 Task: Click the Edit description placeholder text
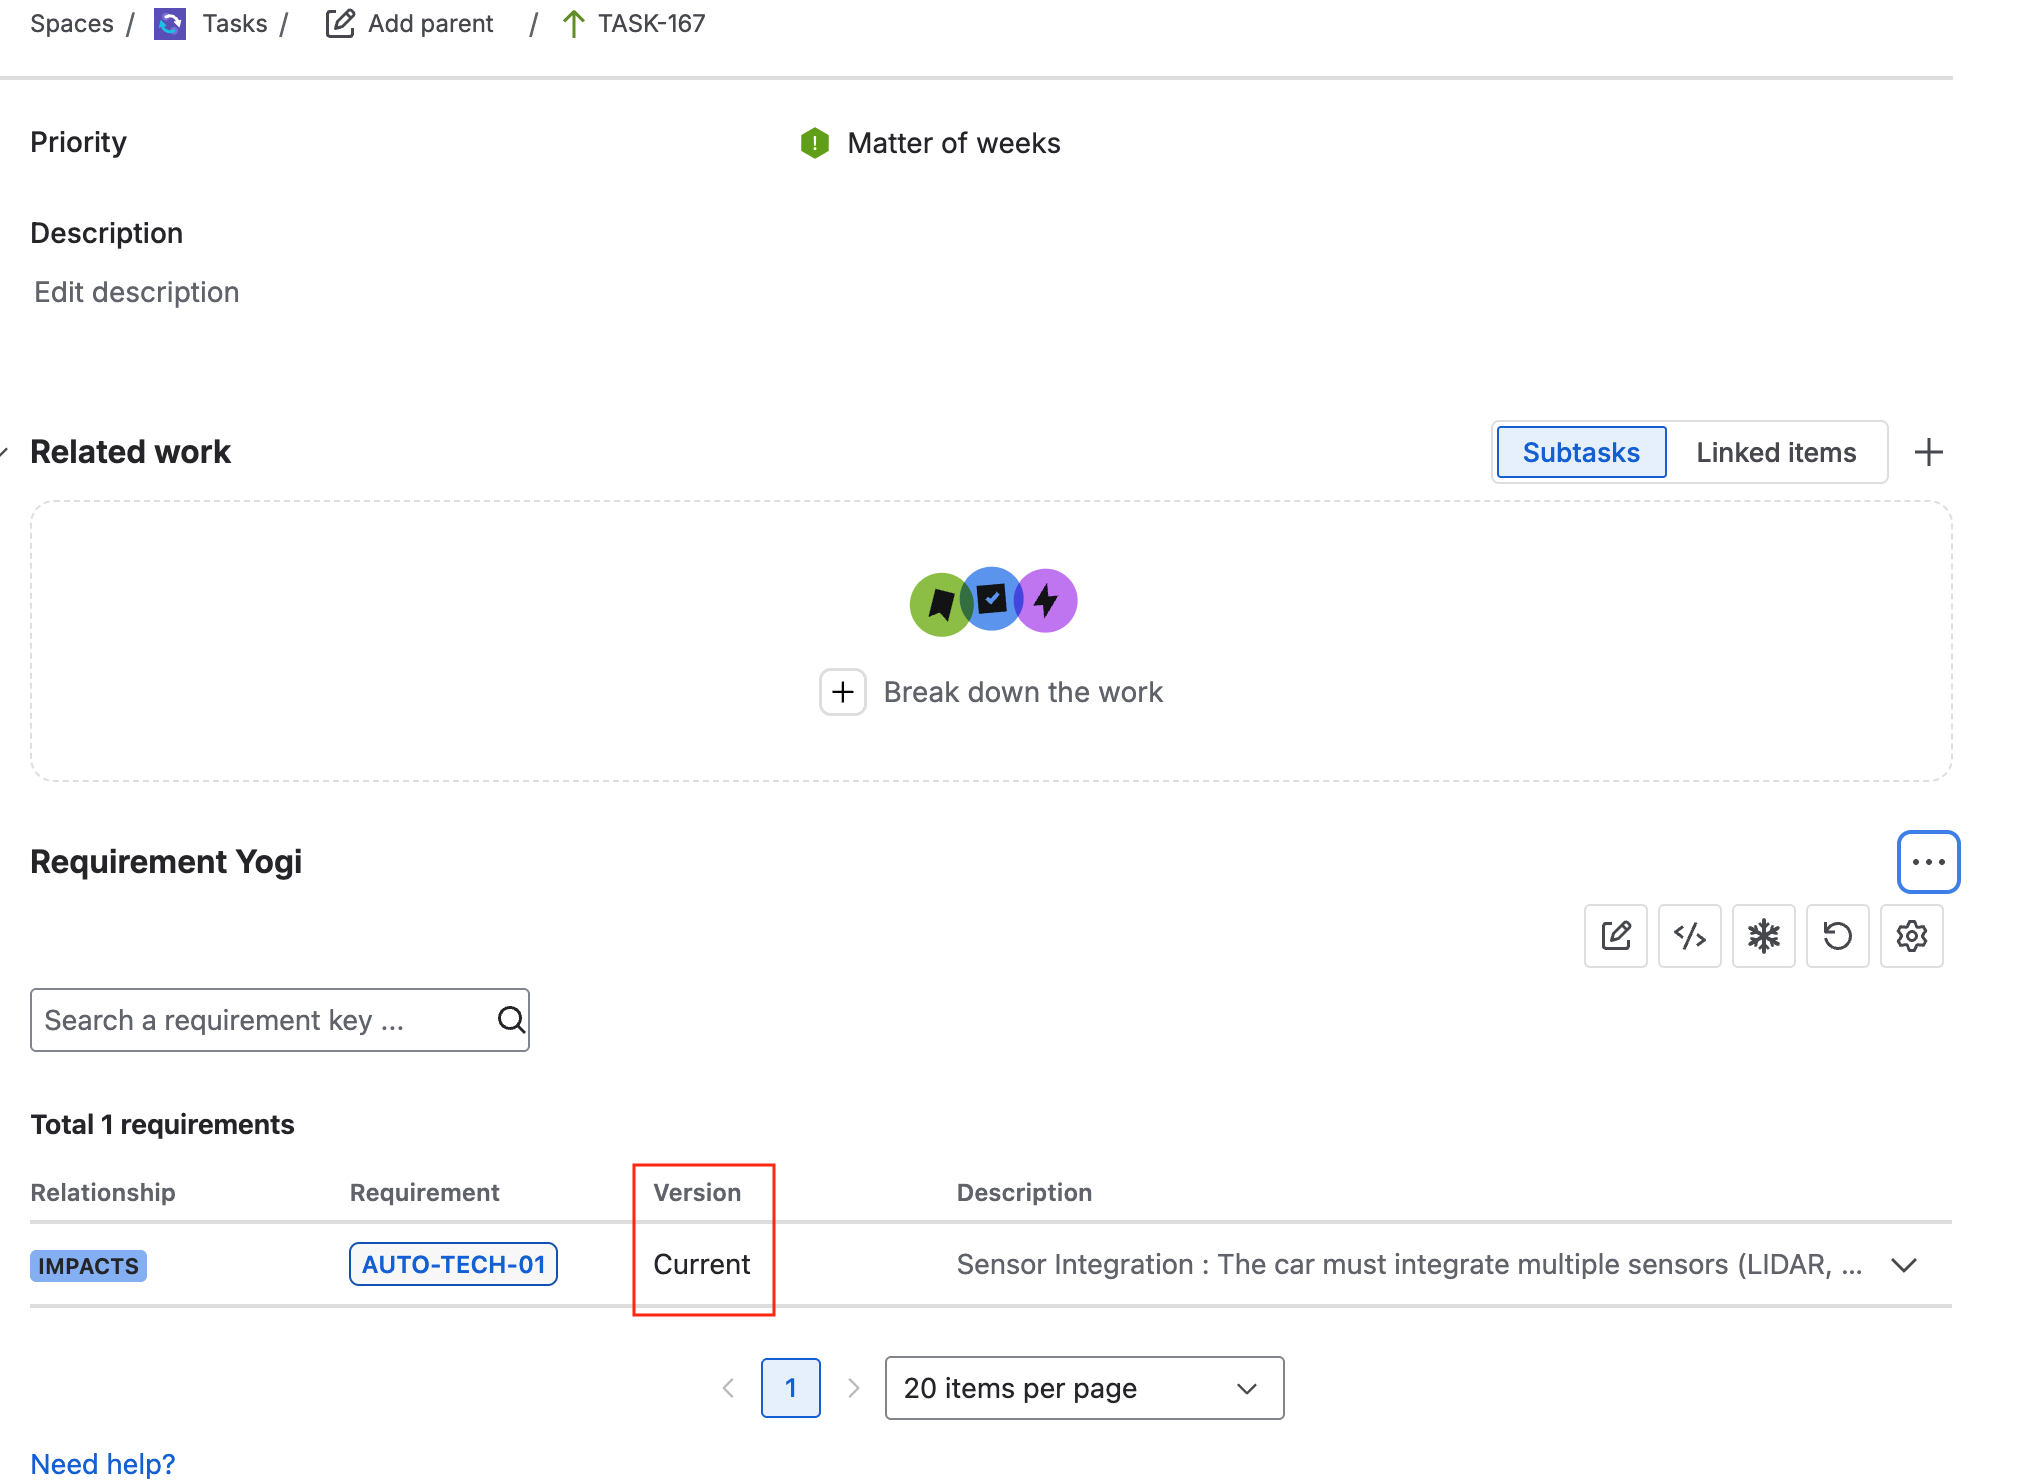136,291
